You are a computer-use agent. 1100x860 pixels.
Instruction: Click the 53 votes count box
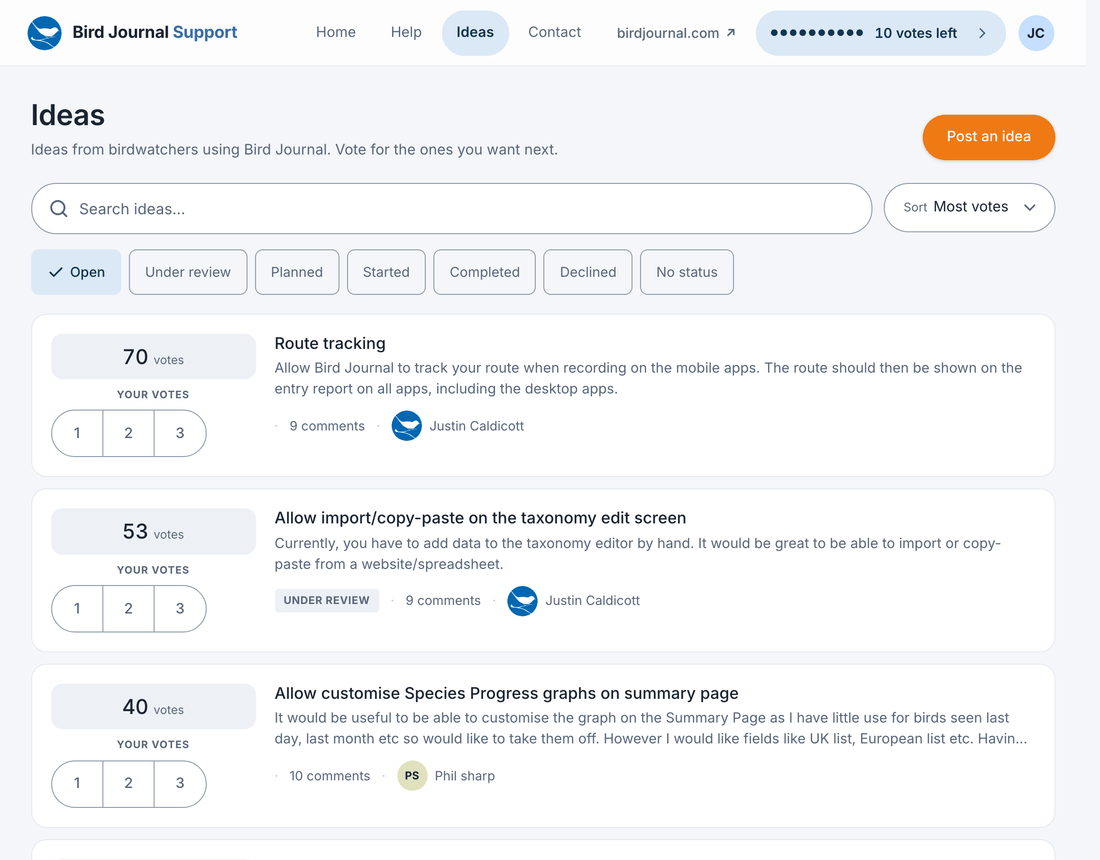pyautogui.click(x=153, y=532)
